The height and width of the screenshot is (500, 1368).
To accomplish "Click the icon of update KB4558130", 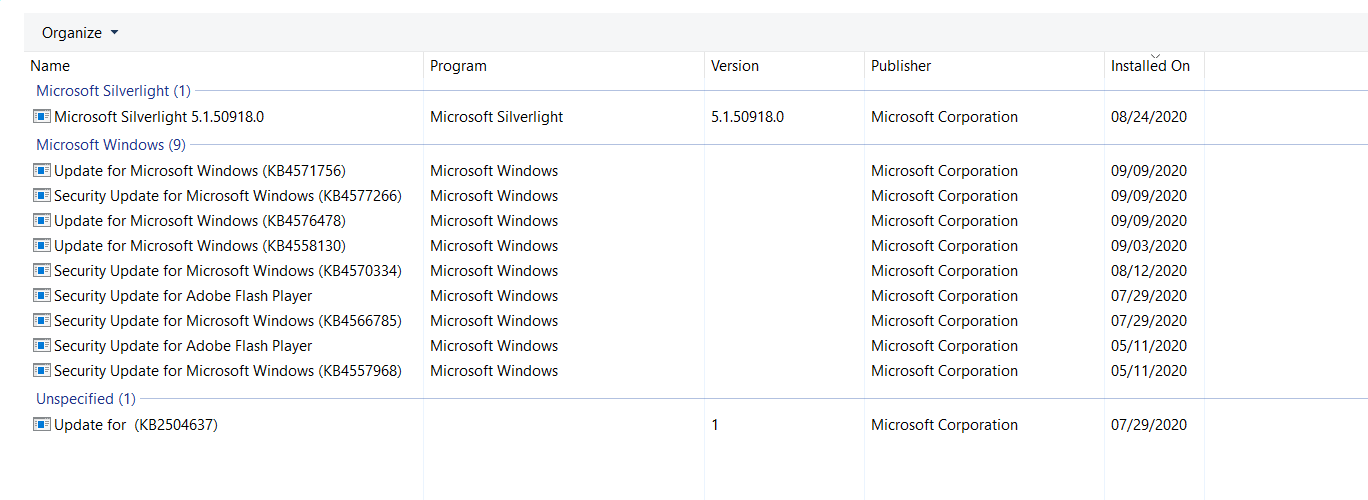I will [x=42, y=246].
